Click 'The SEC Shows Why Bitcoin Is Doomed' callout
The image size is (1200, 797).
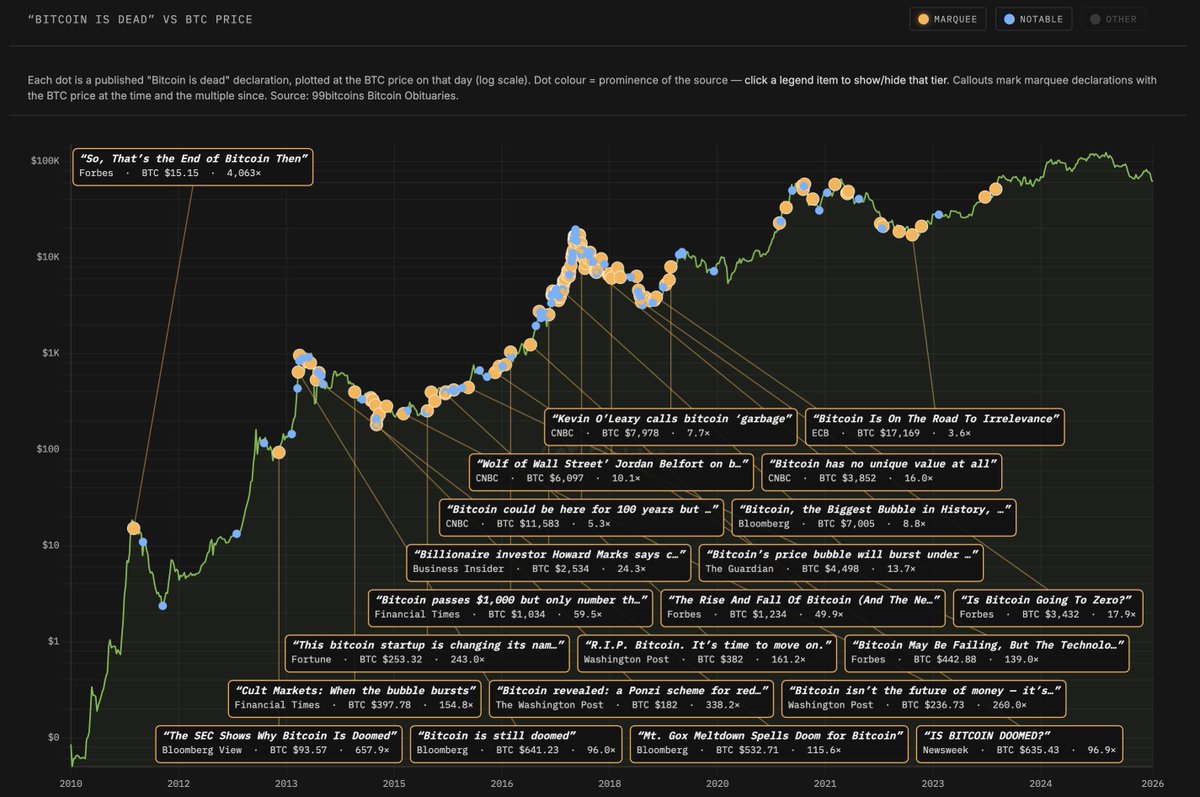[281, 742]
